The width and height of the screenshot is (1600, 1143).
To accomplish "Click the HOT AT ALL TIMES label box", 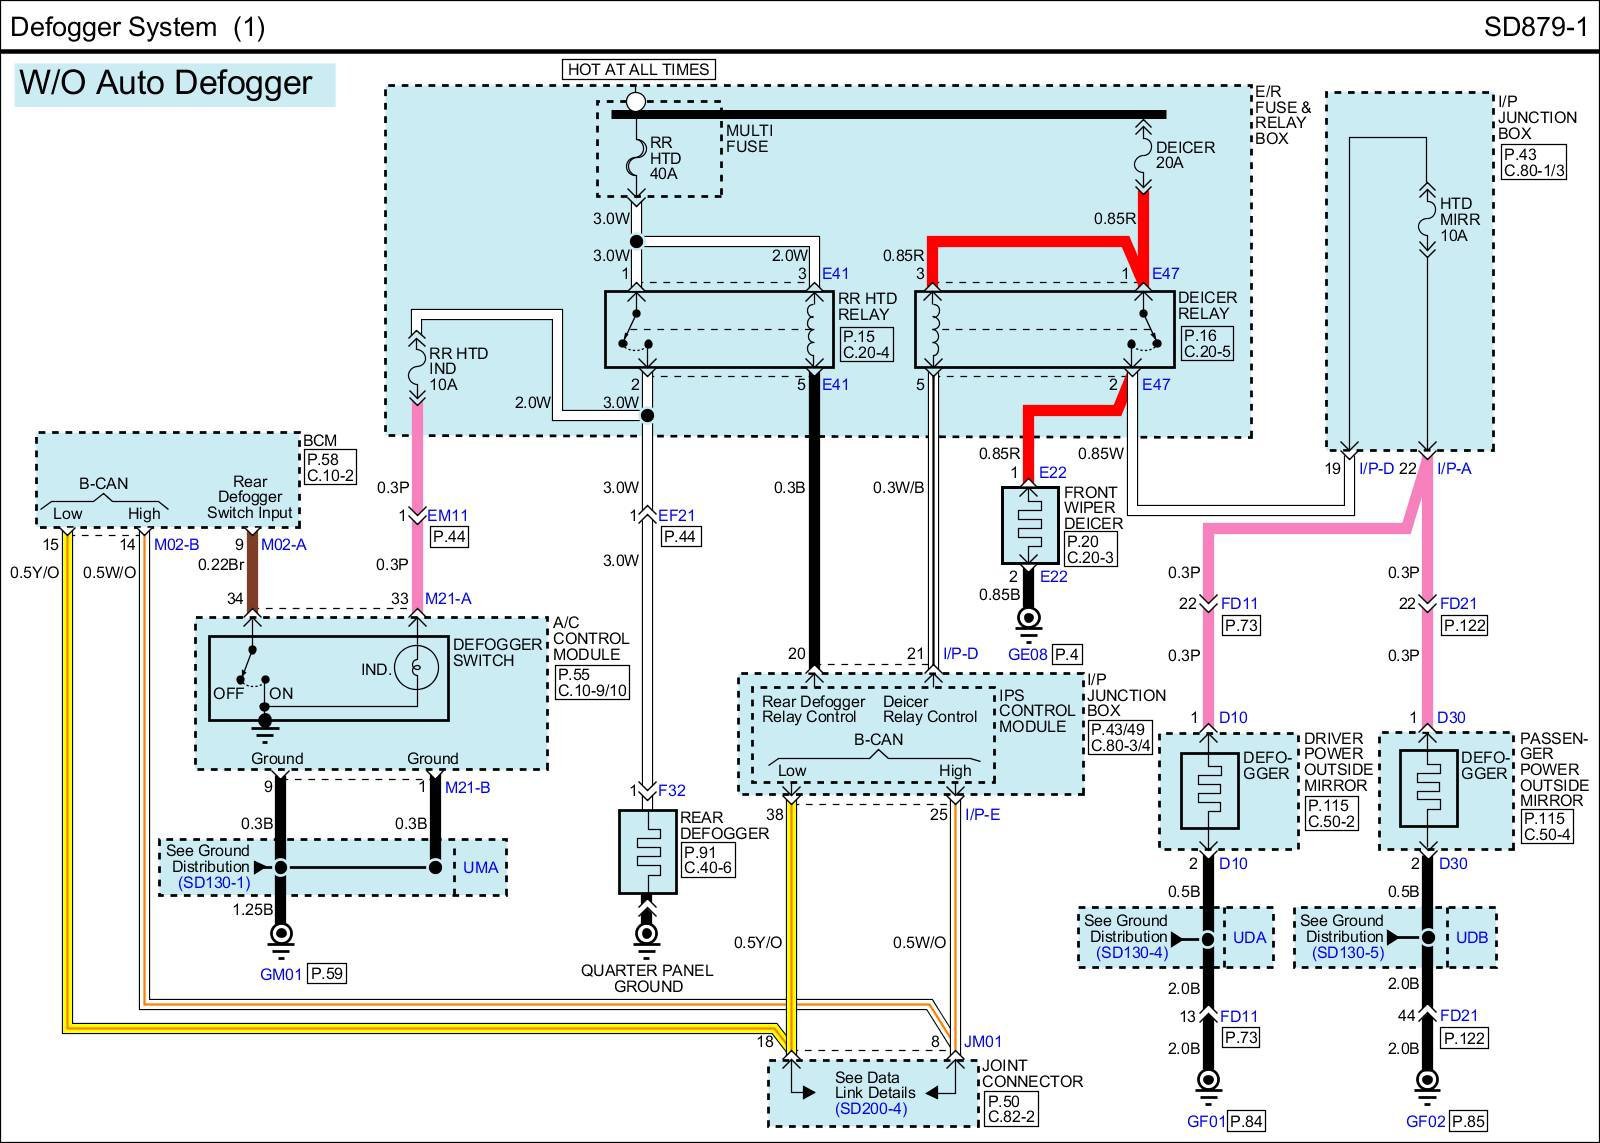I will (639, 69).
